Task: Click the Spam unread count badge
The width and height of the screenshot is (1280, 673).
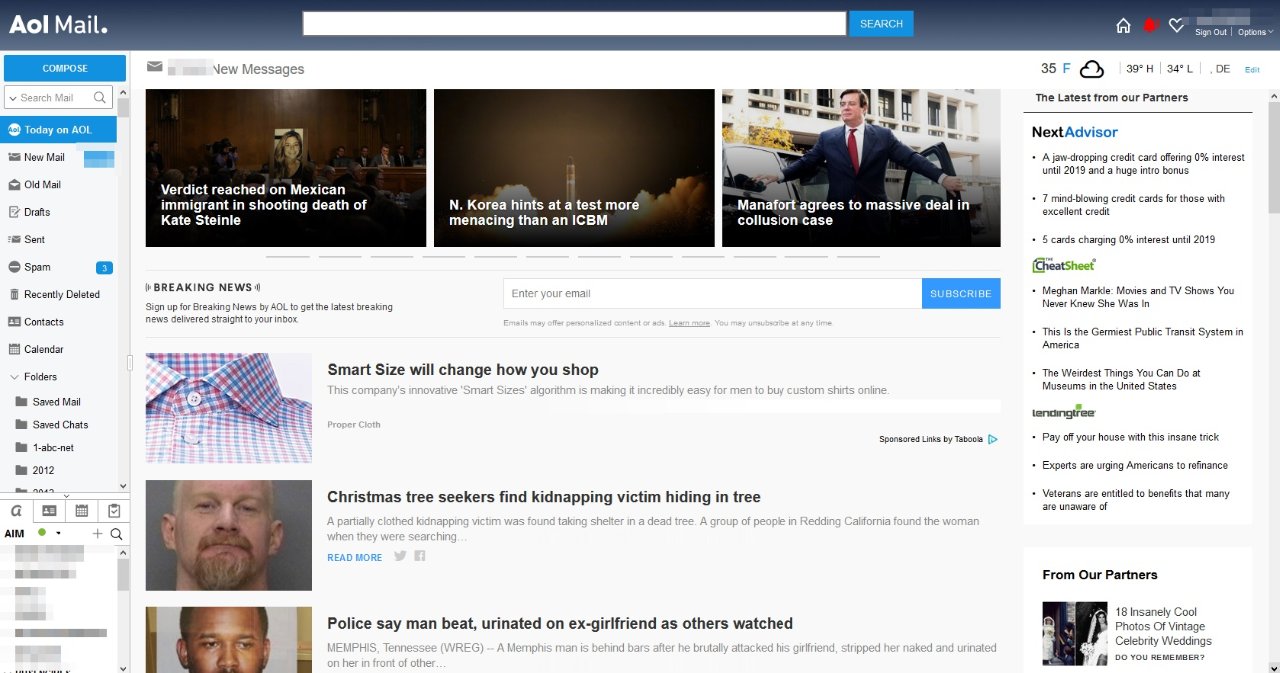Action: (104, 267)
